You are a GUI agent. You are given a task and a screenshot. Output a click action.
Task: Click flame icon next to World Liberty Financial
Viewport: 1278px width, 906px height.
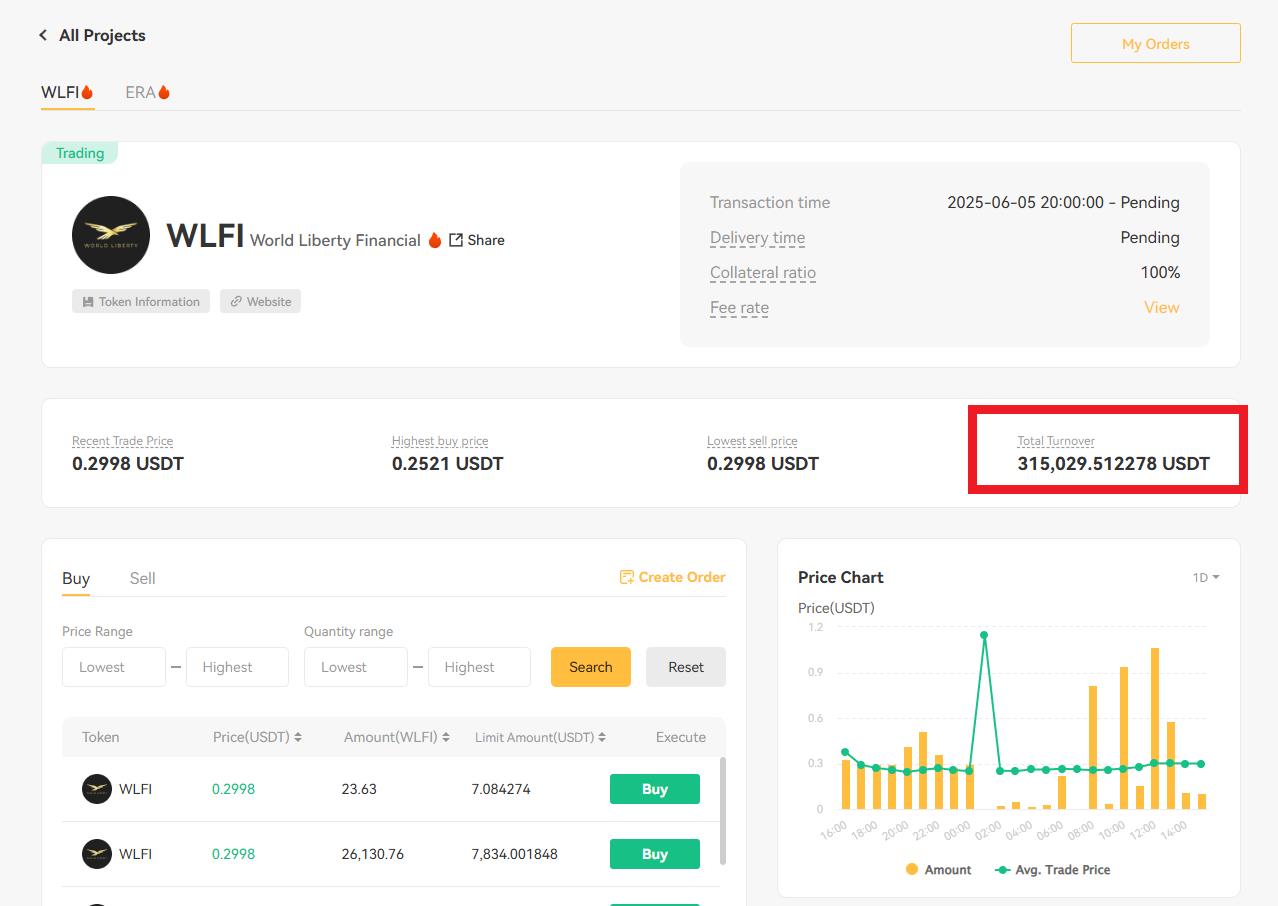(x=435, y=240)
